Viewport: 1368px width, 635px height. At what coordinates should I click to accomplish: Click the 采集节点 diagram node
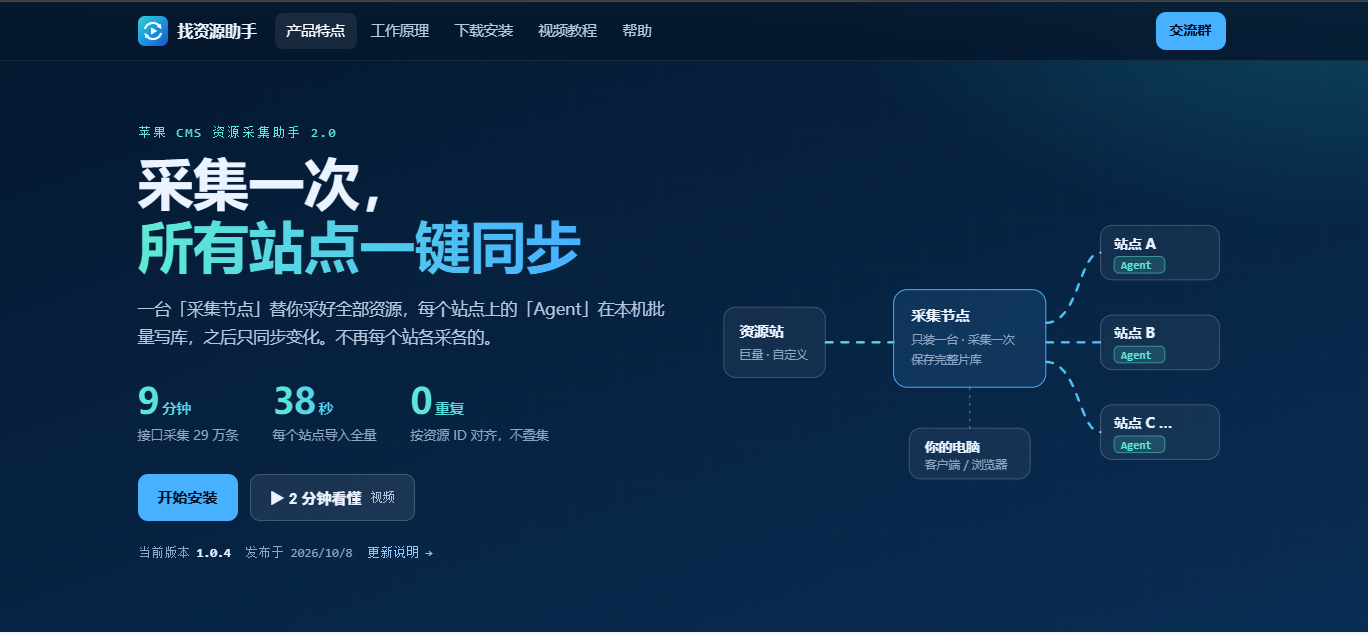point(969,338)
